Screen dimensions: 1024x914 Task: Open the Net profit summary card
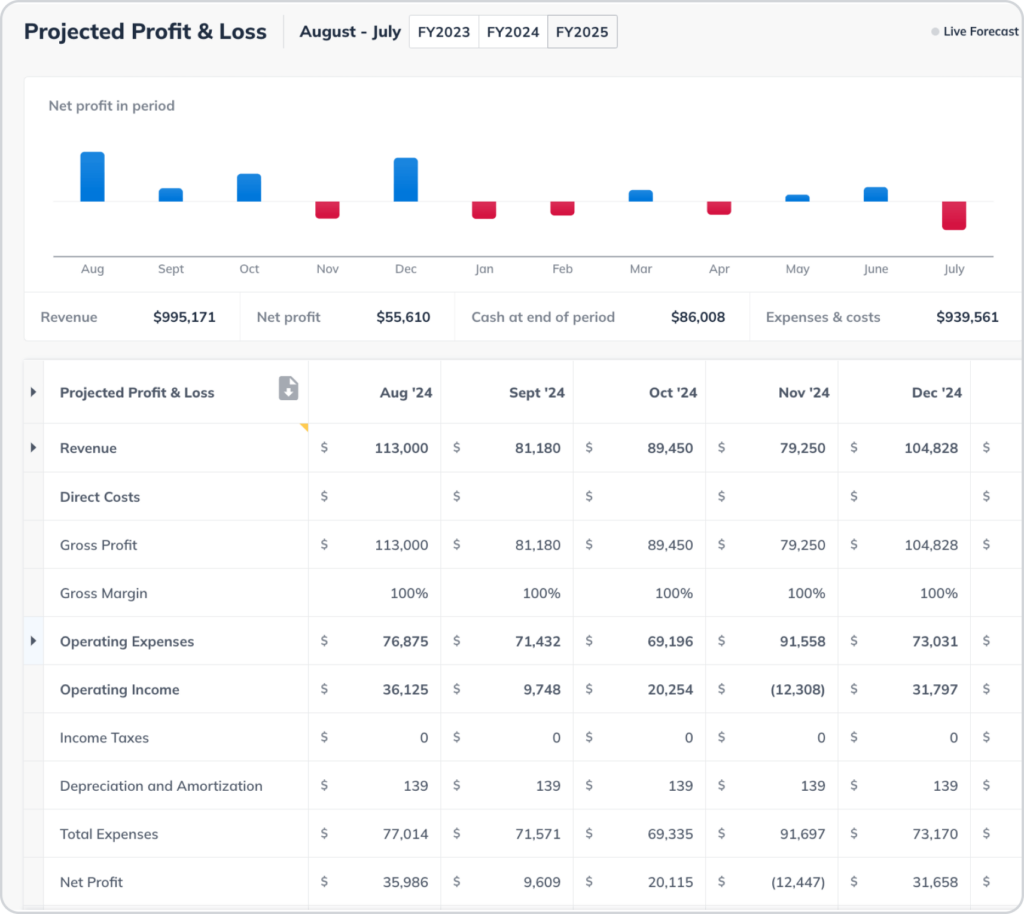tap(343, 317)
